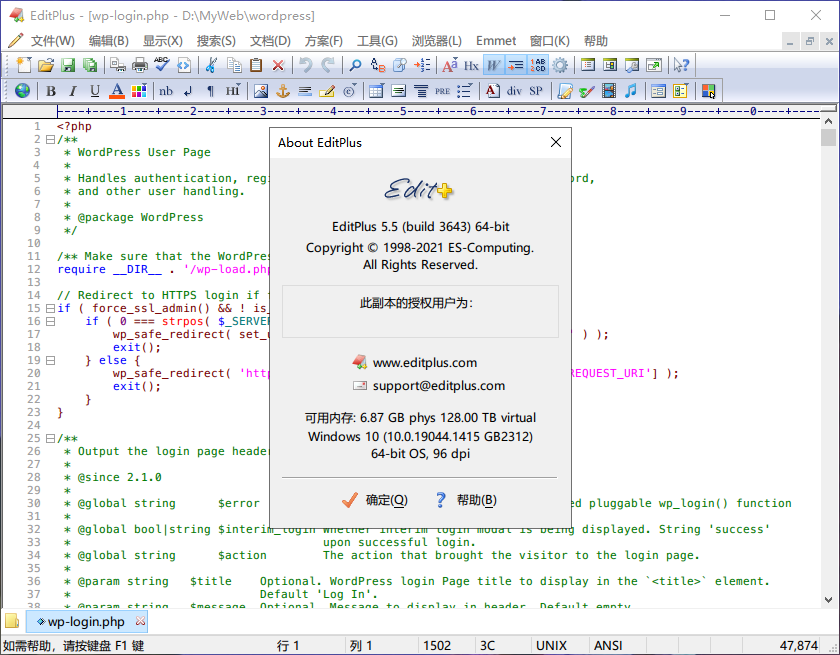Image resolution: width=840 pixels, height=655 pixels.
Task: Open the Replace tool
Action: pyautogui.click(x=378, y=65)
